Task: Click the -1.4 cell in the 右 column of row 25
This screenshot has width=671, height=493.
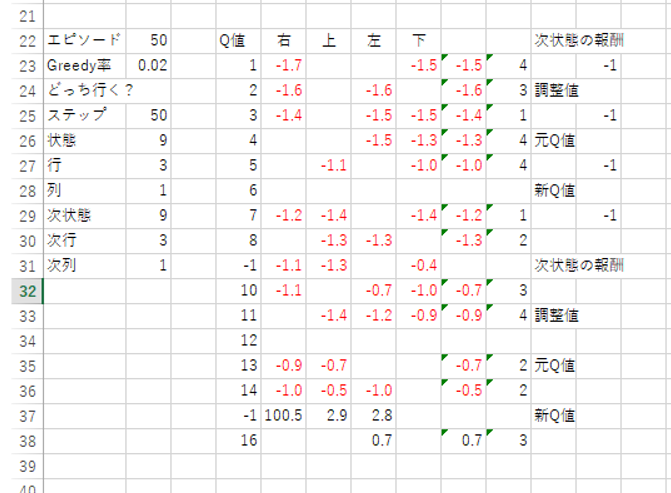Action: 283,116
